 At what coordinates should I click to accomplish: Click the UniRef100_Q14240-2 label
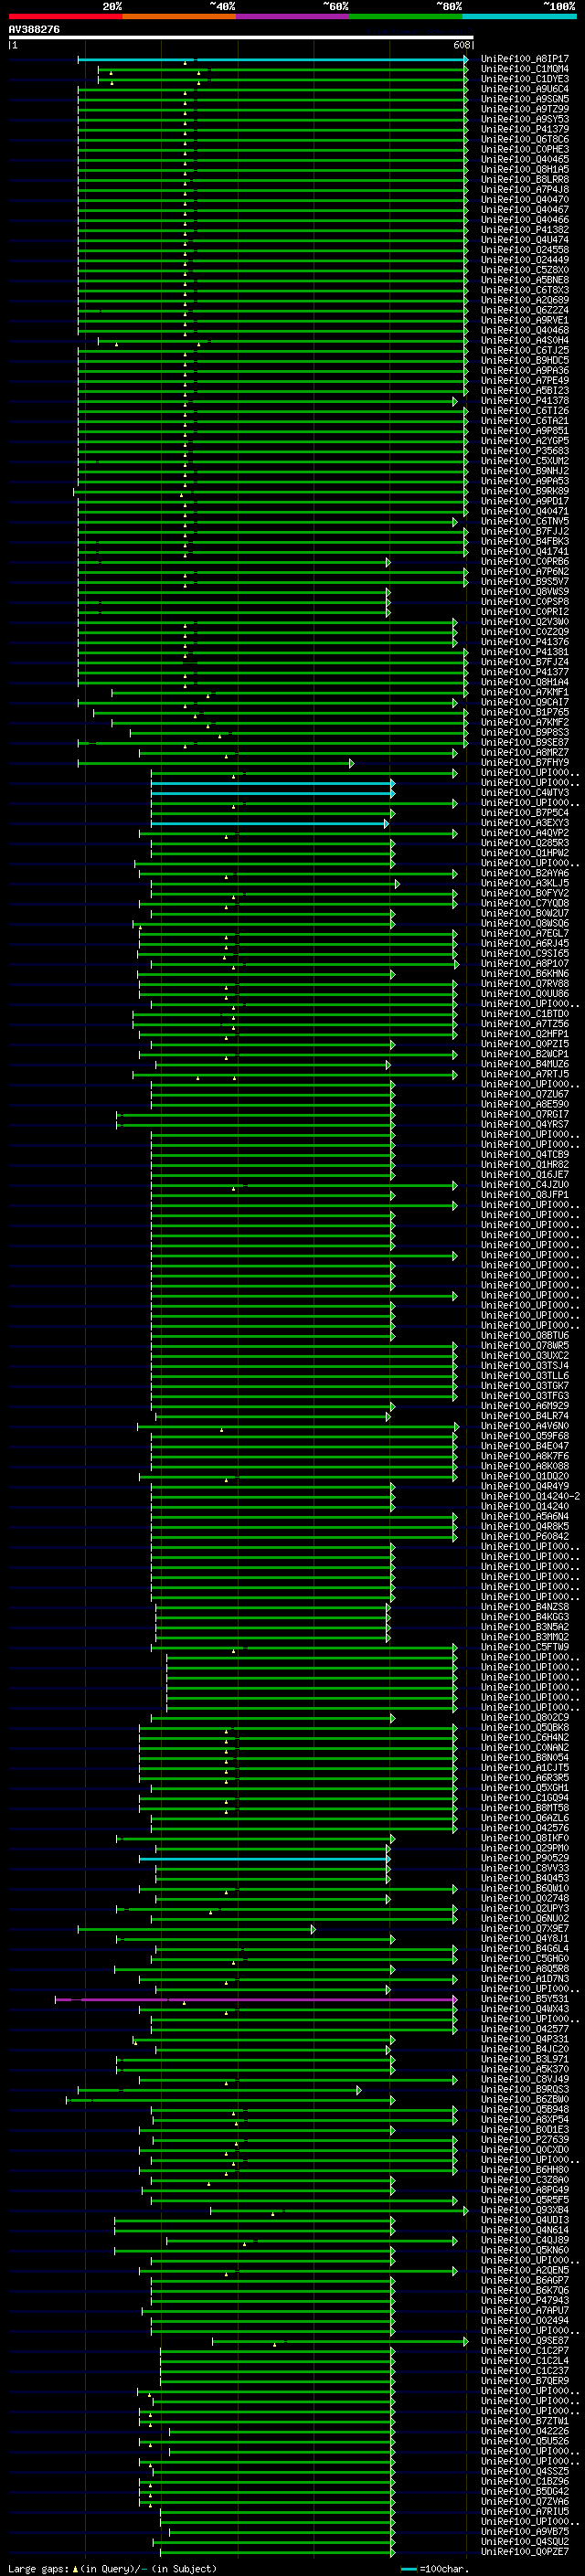tap(530, 1496)
